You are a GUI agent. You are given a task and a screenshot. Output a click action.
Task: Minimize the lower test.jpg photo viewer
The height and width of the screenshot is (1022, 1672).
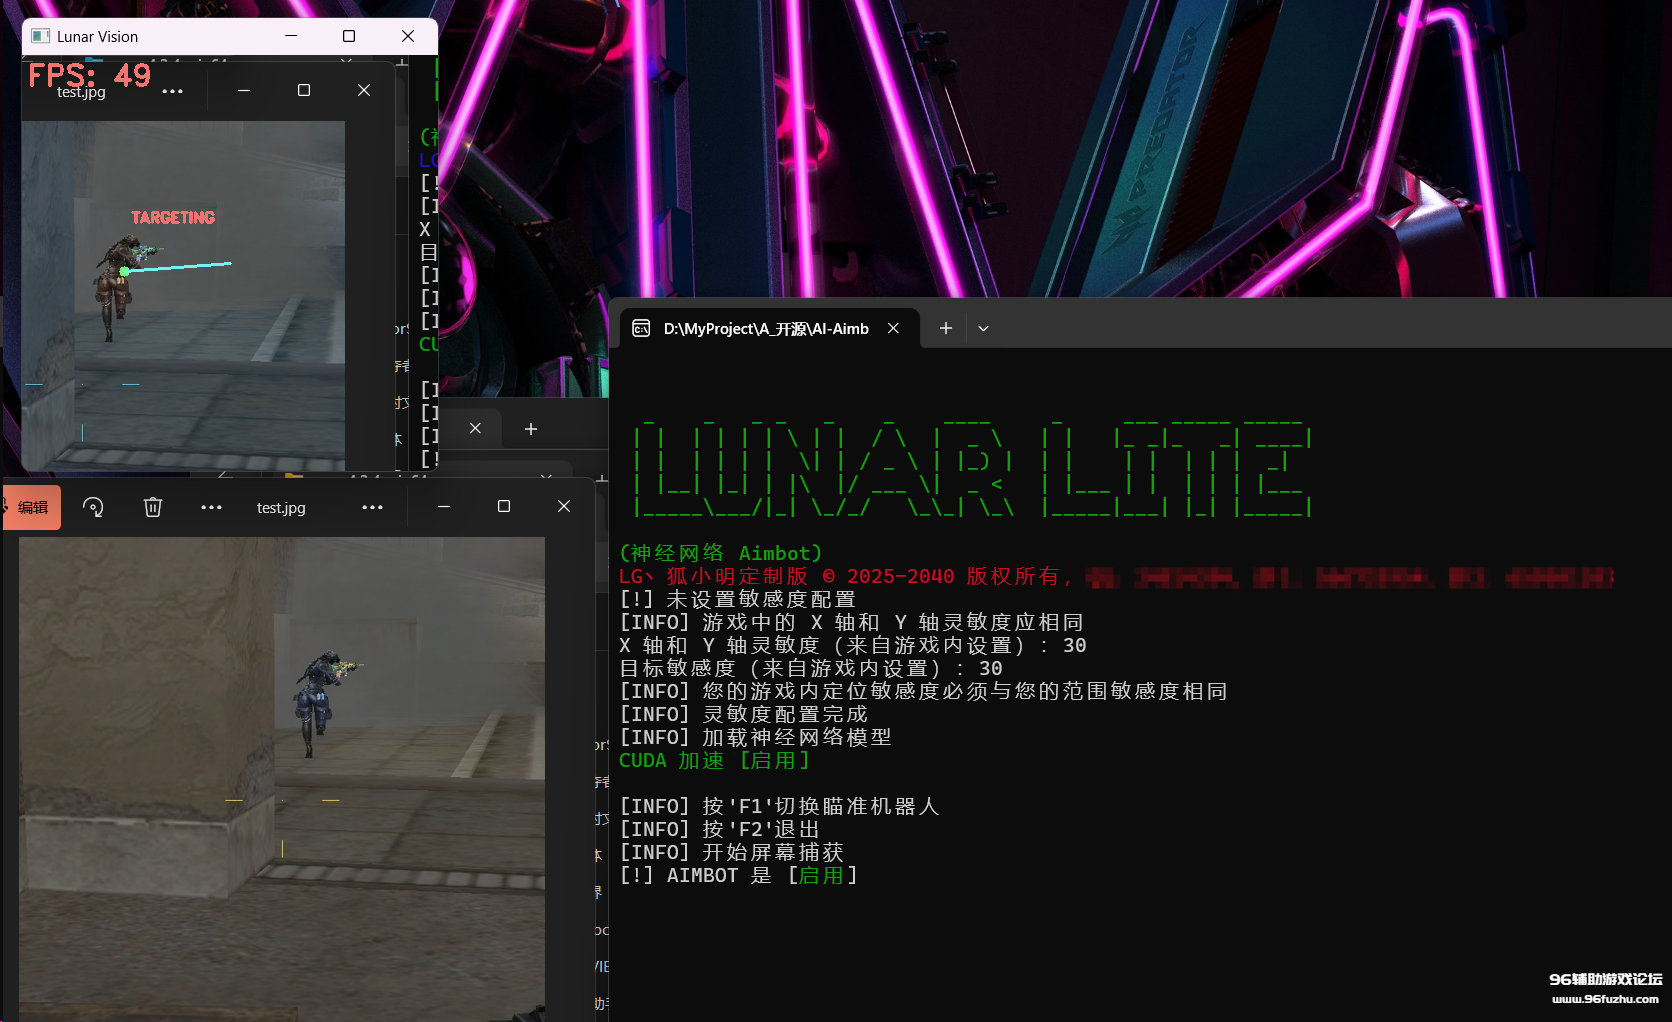click(x=444, y=506)
